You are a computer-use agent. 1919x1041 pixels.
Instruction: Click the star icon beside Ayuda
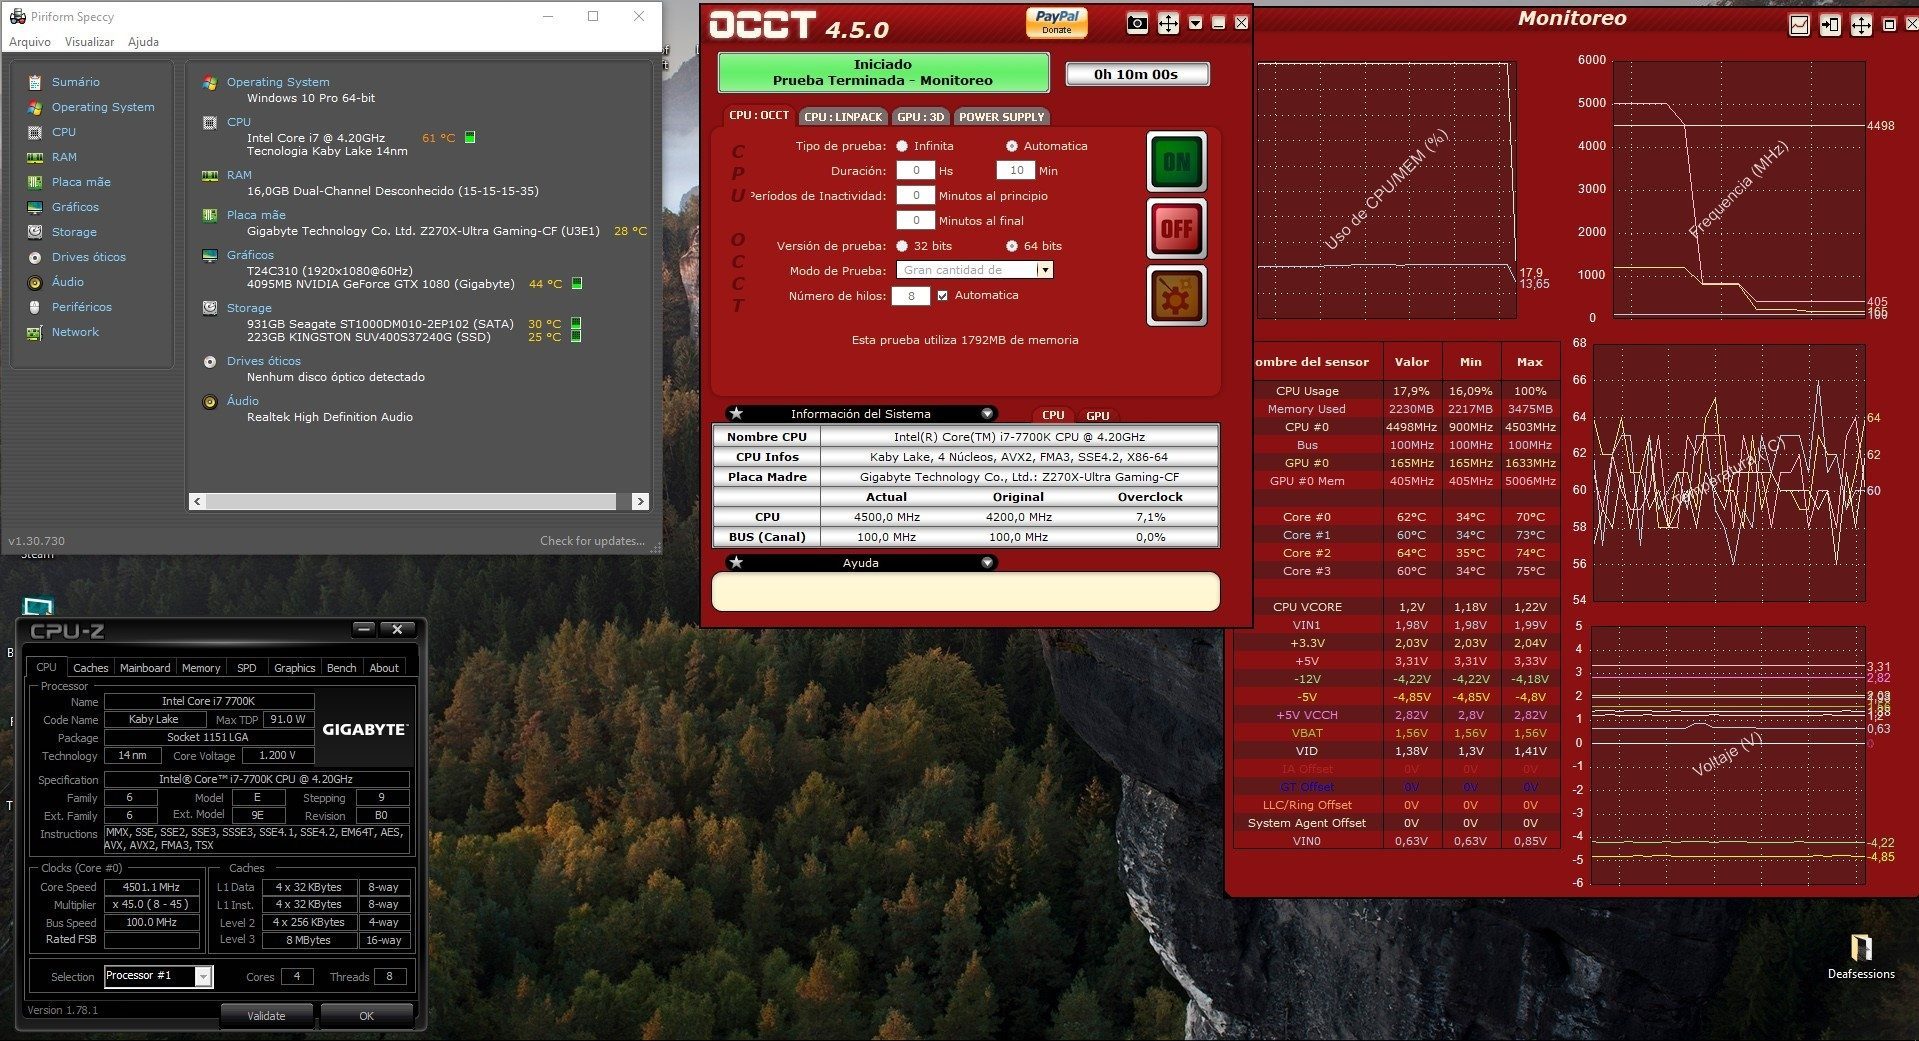(736, 563)
